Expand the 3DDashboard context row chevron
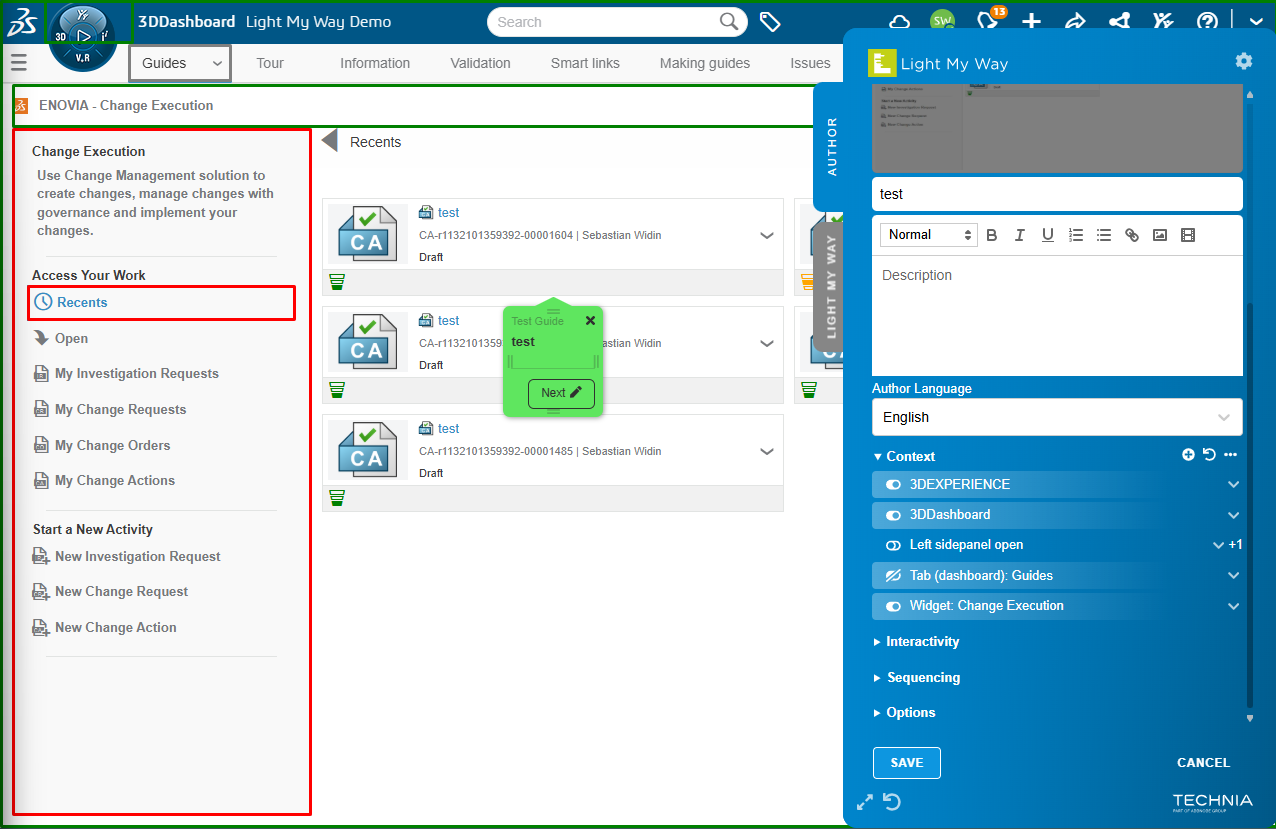The width and height of the screenshot is (1276, 829). pyautogui.click(x=1233, y=515)
